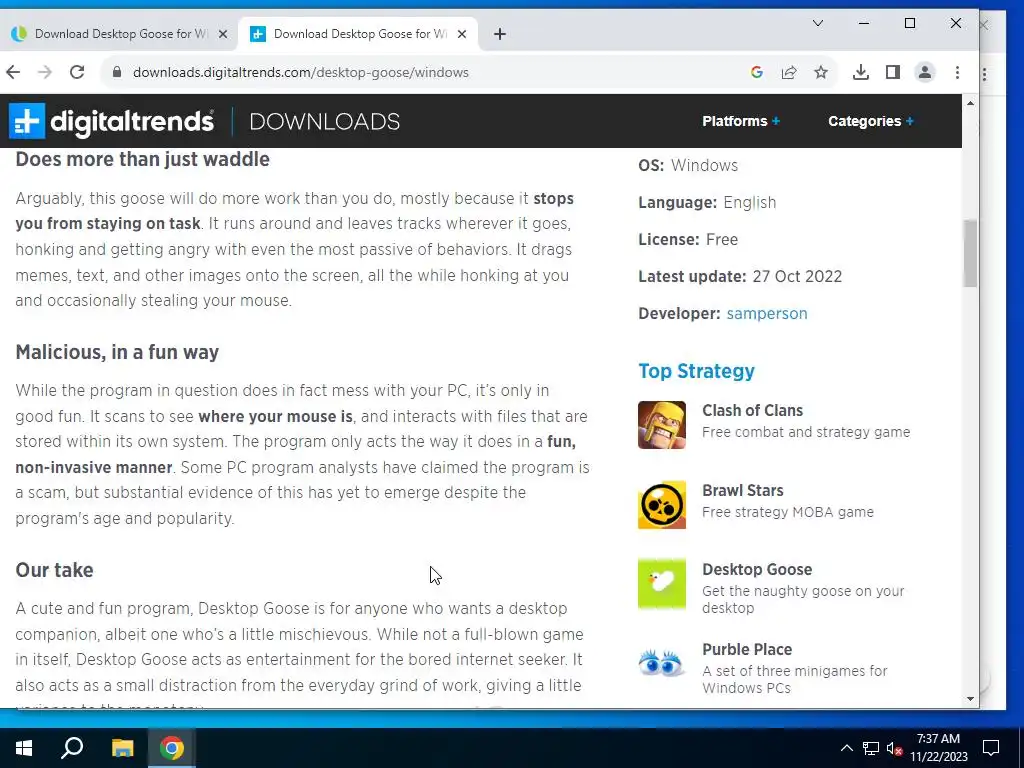The height and width of the screenshot is (768, 1024).
Task: Toggle the Chrome side panel
Action: click(893, 72)
